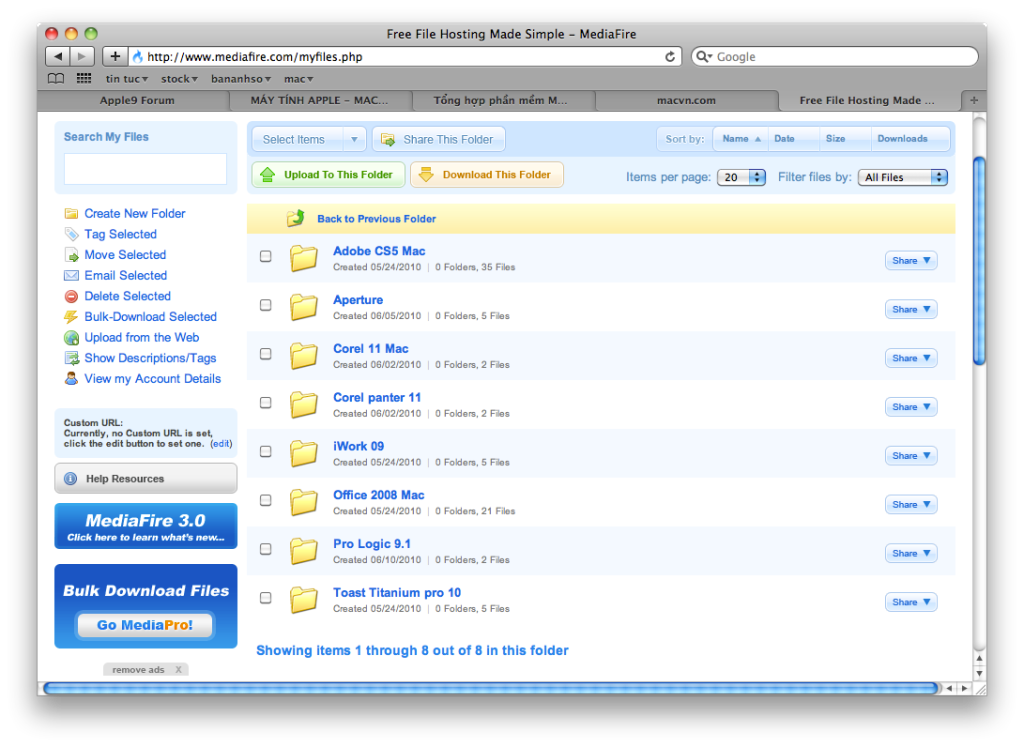
Task: Sort files by Date
Action: click(x=784, y=138)
